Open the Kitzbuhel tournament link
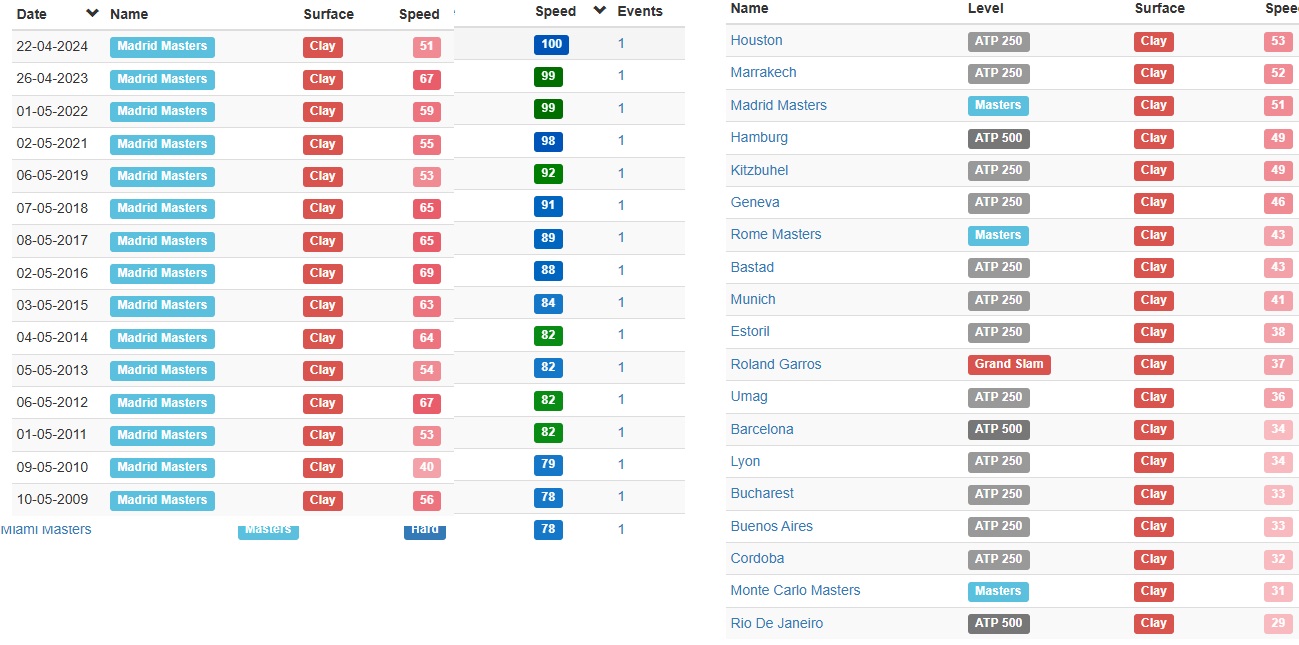Image resolution: width=1299 pixels, height=645 pixels. click(x=760, y=170)
